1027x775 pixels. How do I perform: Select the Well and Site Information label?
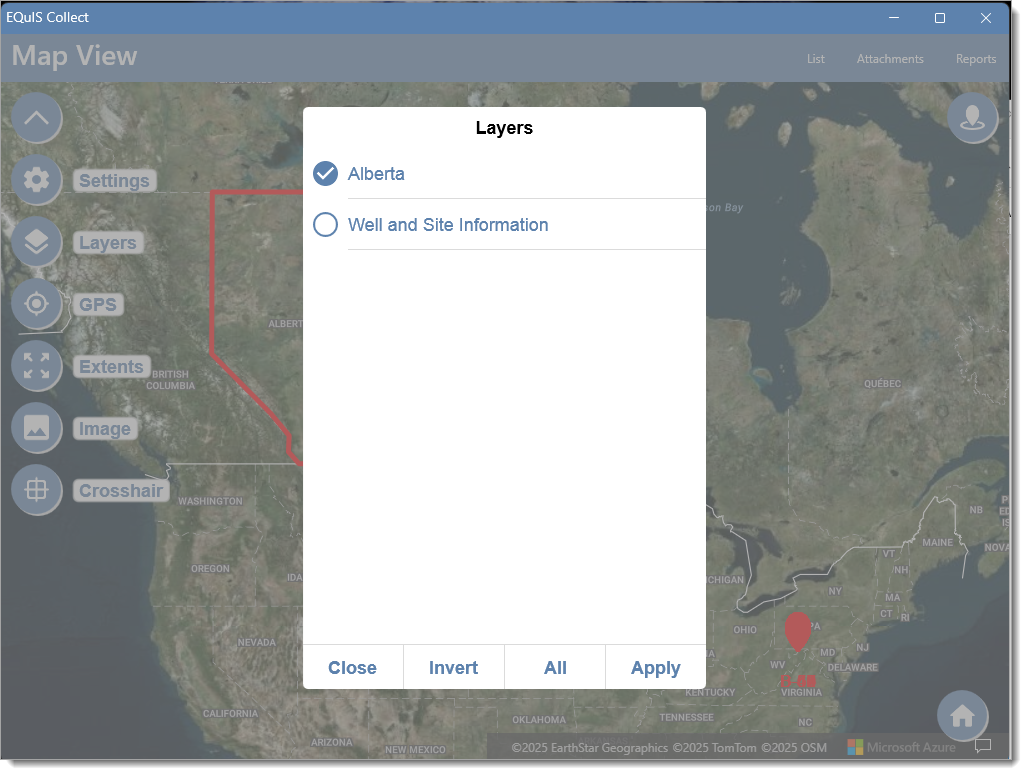click(x=448, y=225)
